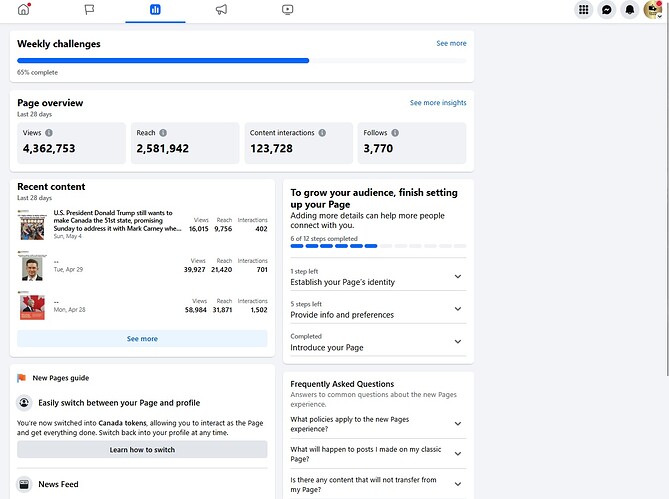Viewport: 669px width, 499px height.
Task: Expand the completed Introduce your Page section
Action: [x=378, y=342]
